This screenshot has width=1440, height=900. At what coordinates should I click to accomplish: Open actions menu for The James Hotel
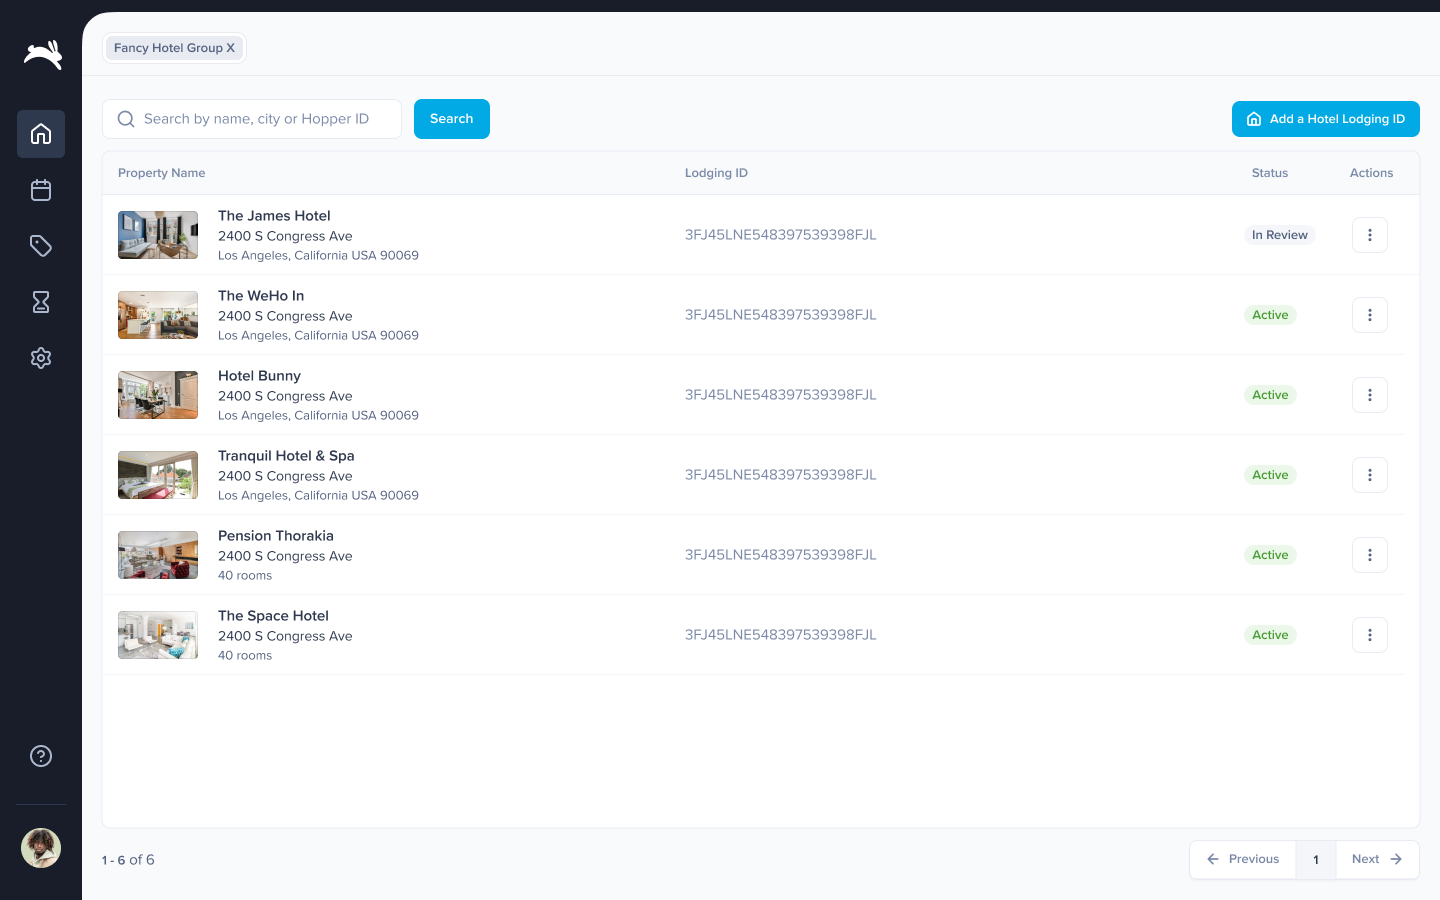(x=1370, y=235)
